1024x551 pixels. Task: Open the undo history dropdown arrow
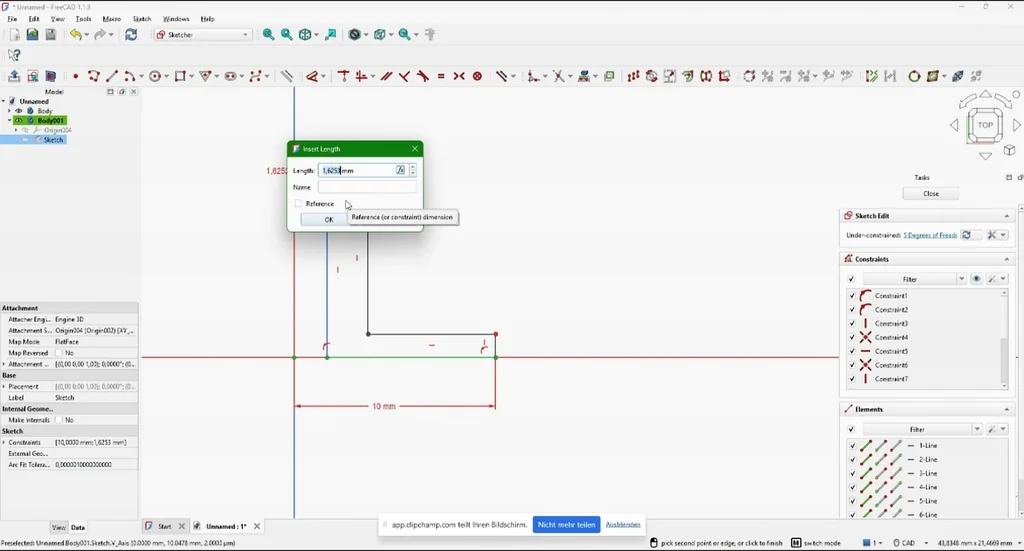click(88, 35)
